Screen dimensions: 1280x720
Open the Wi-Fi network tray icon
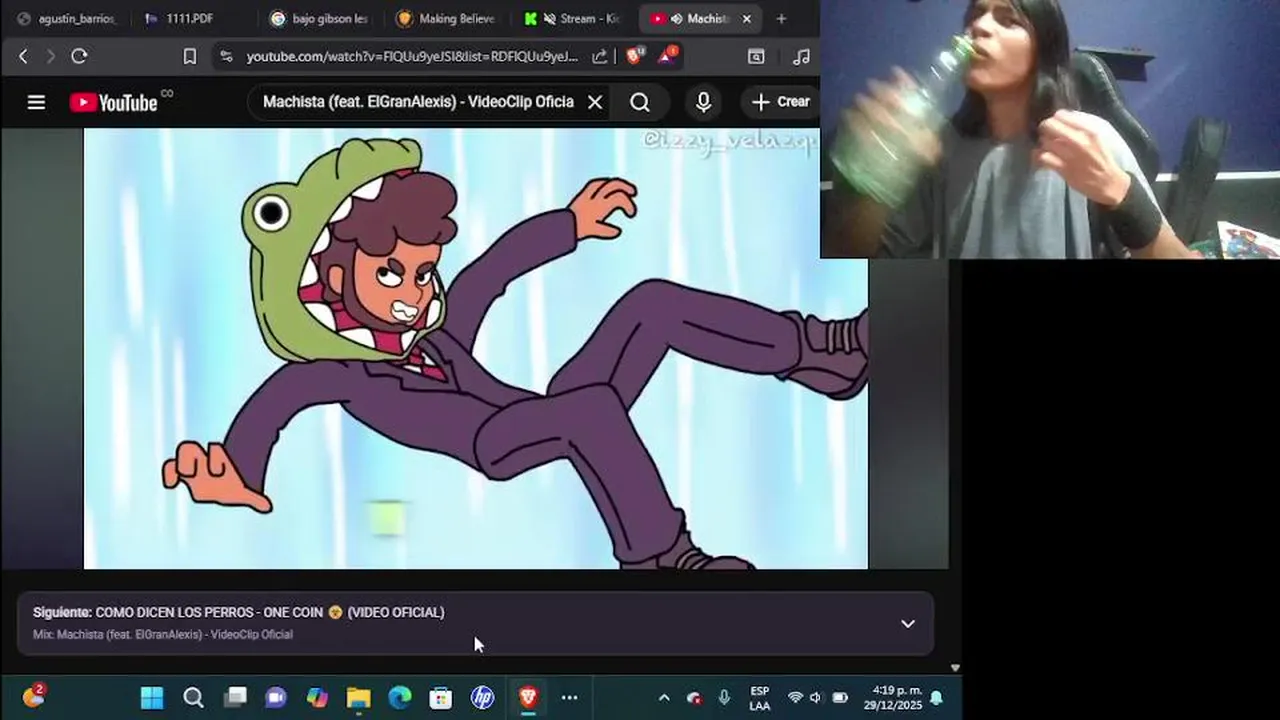tap(795, 697)
